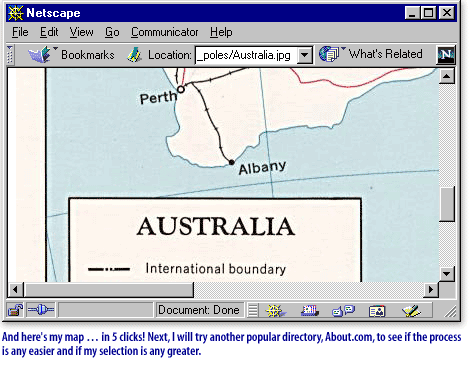Click the Document: Done status text
This screenshot has height=390, width=470.
(x=199, y=310)
